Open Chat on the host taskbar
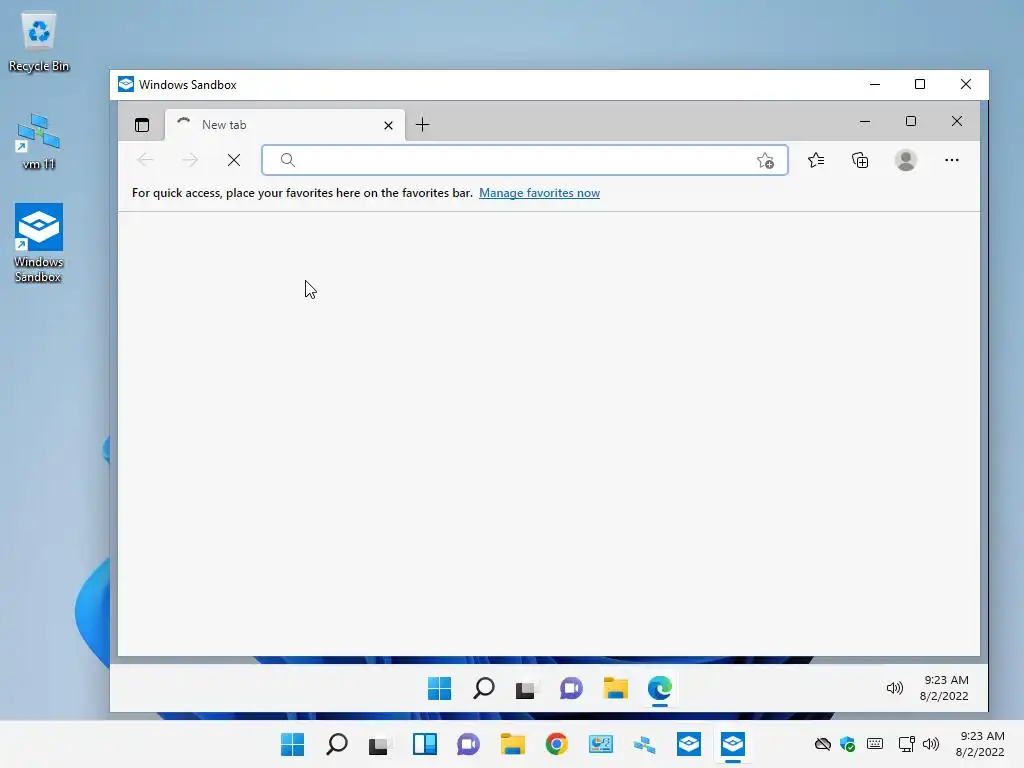Screen dimensions: 1024x768 point(468,744)
